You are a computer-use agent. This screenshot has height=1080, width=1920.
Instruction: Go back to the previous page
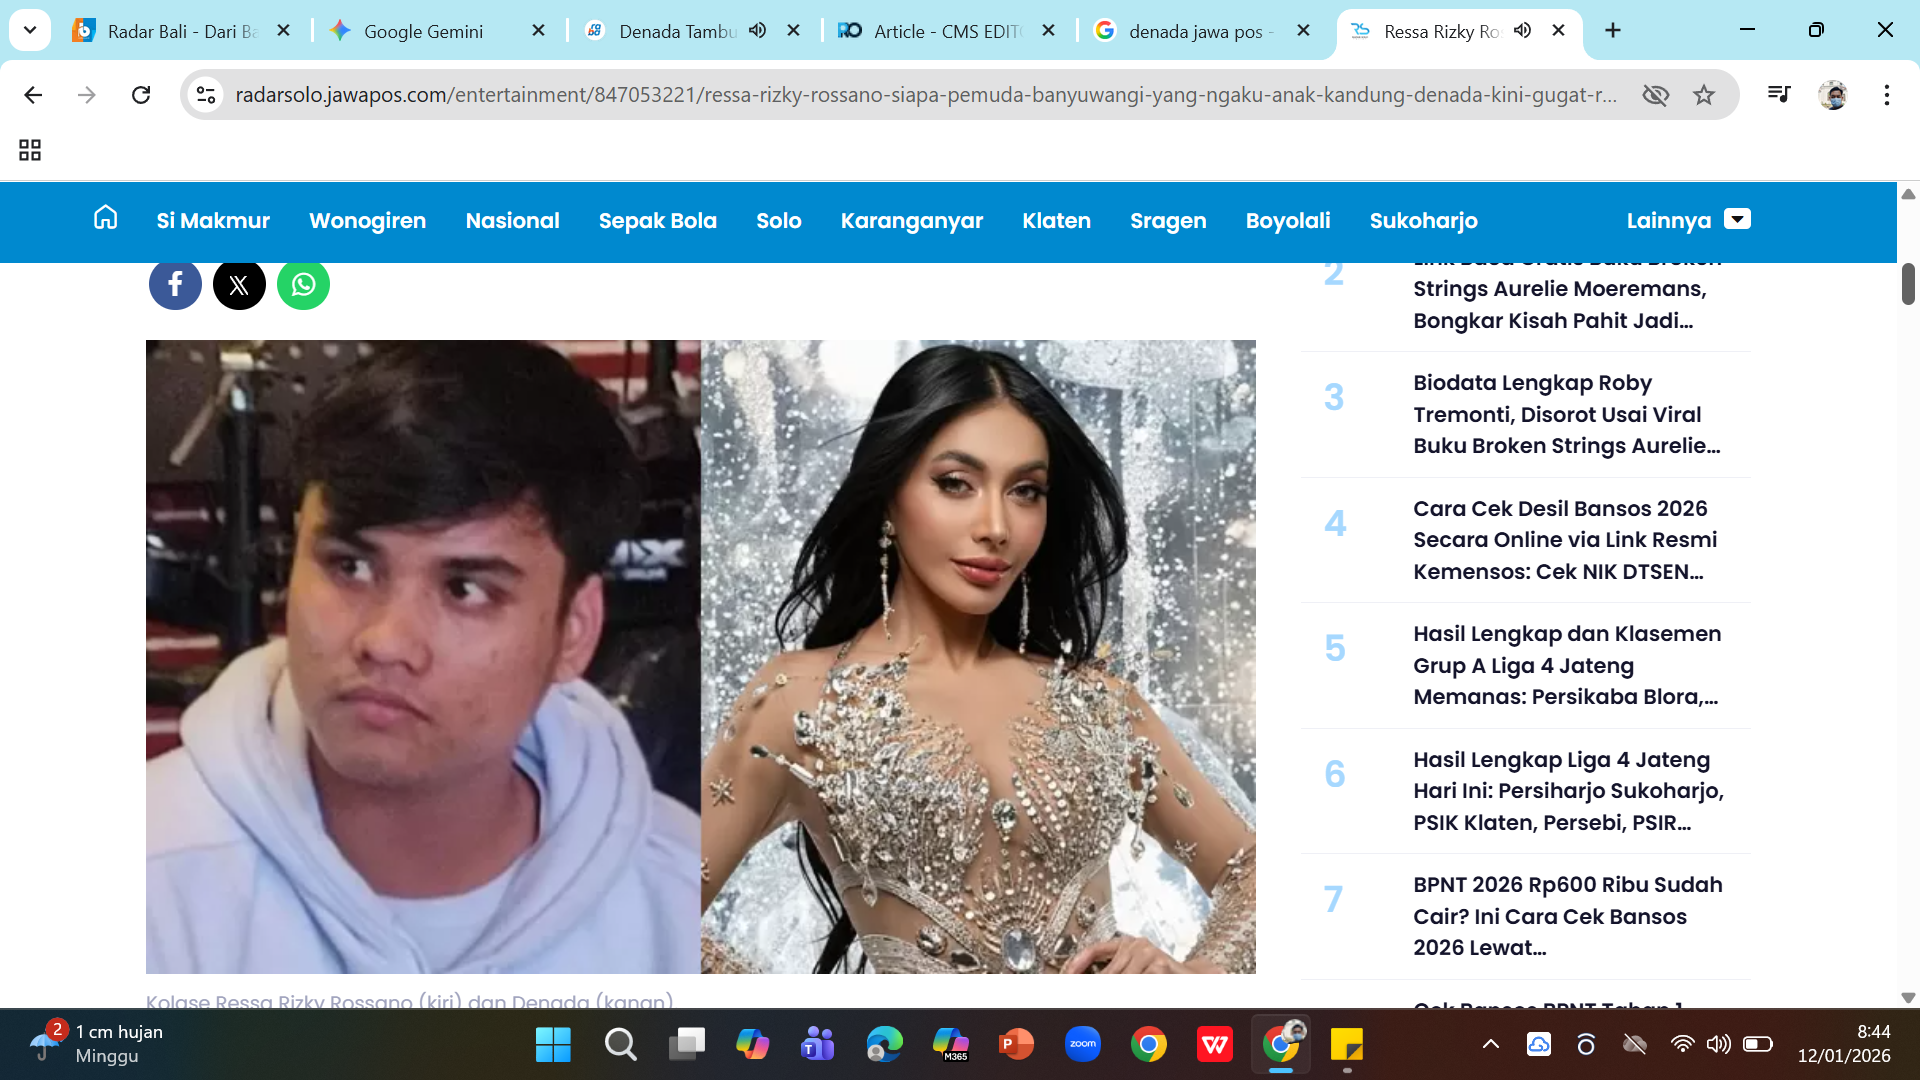(33, 95)
